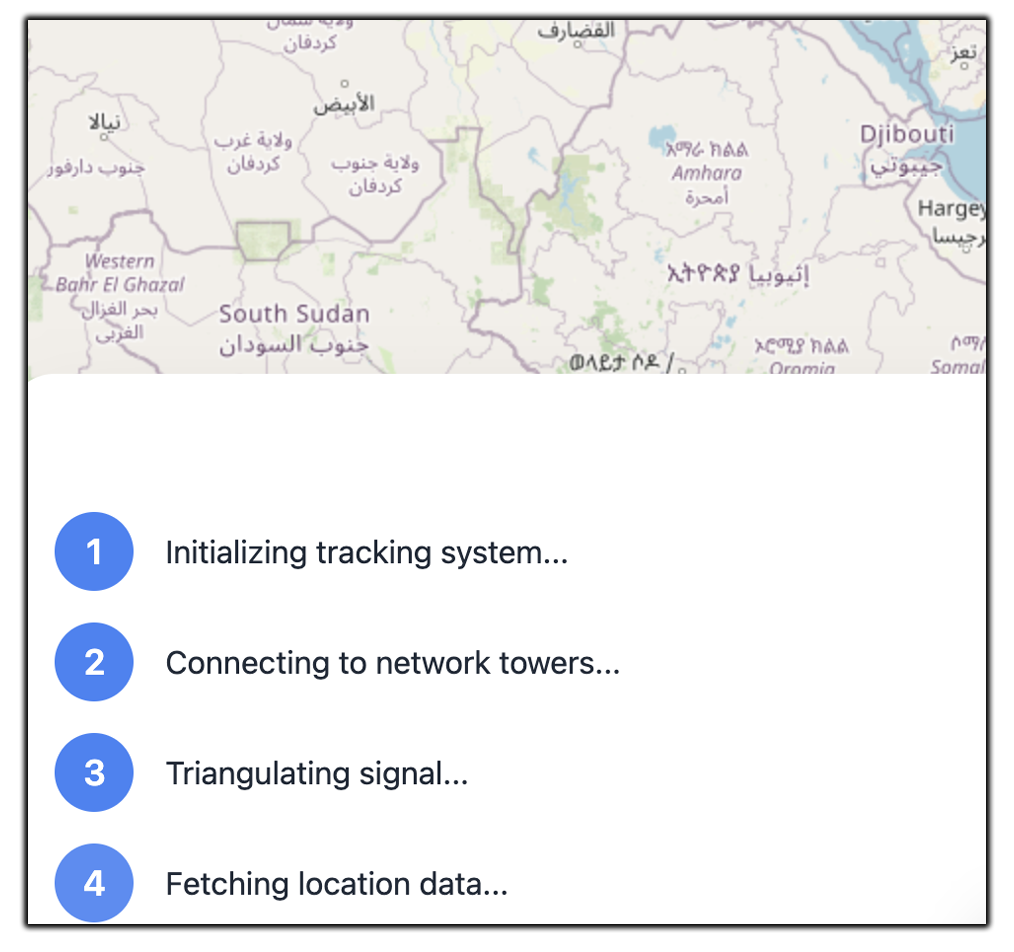Click the step 1 circle icon
Image resolution: width=1014 pixels, height=952 pixels.
click(94, 552)
